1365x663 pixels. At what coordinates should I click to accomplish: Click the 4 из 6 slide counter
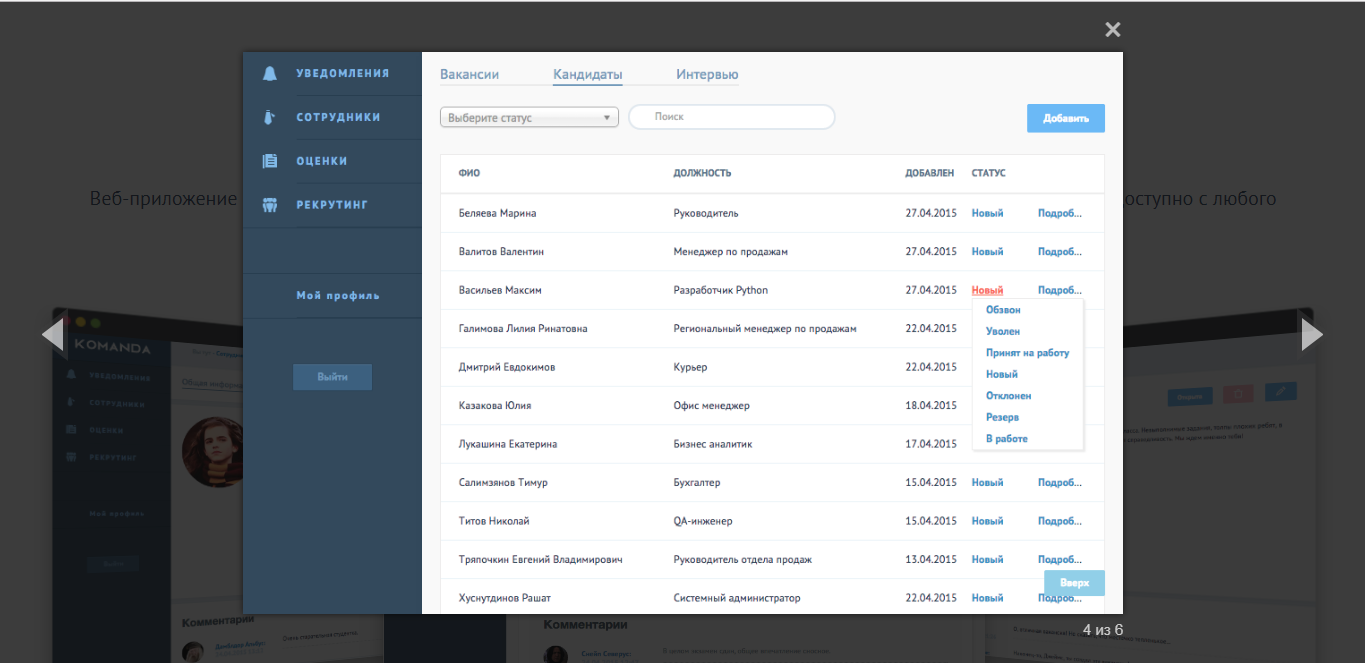point(1103,630)
